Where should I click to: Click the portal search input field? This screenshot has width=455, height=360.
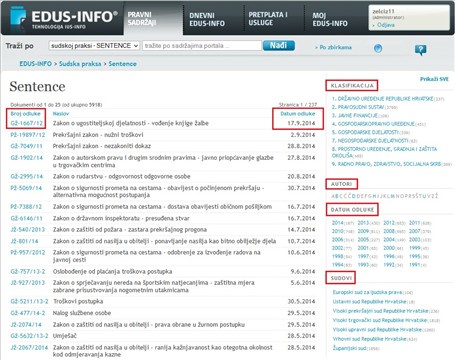point(202,46)
